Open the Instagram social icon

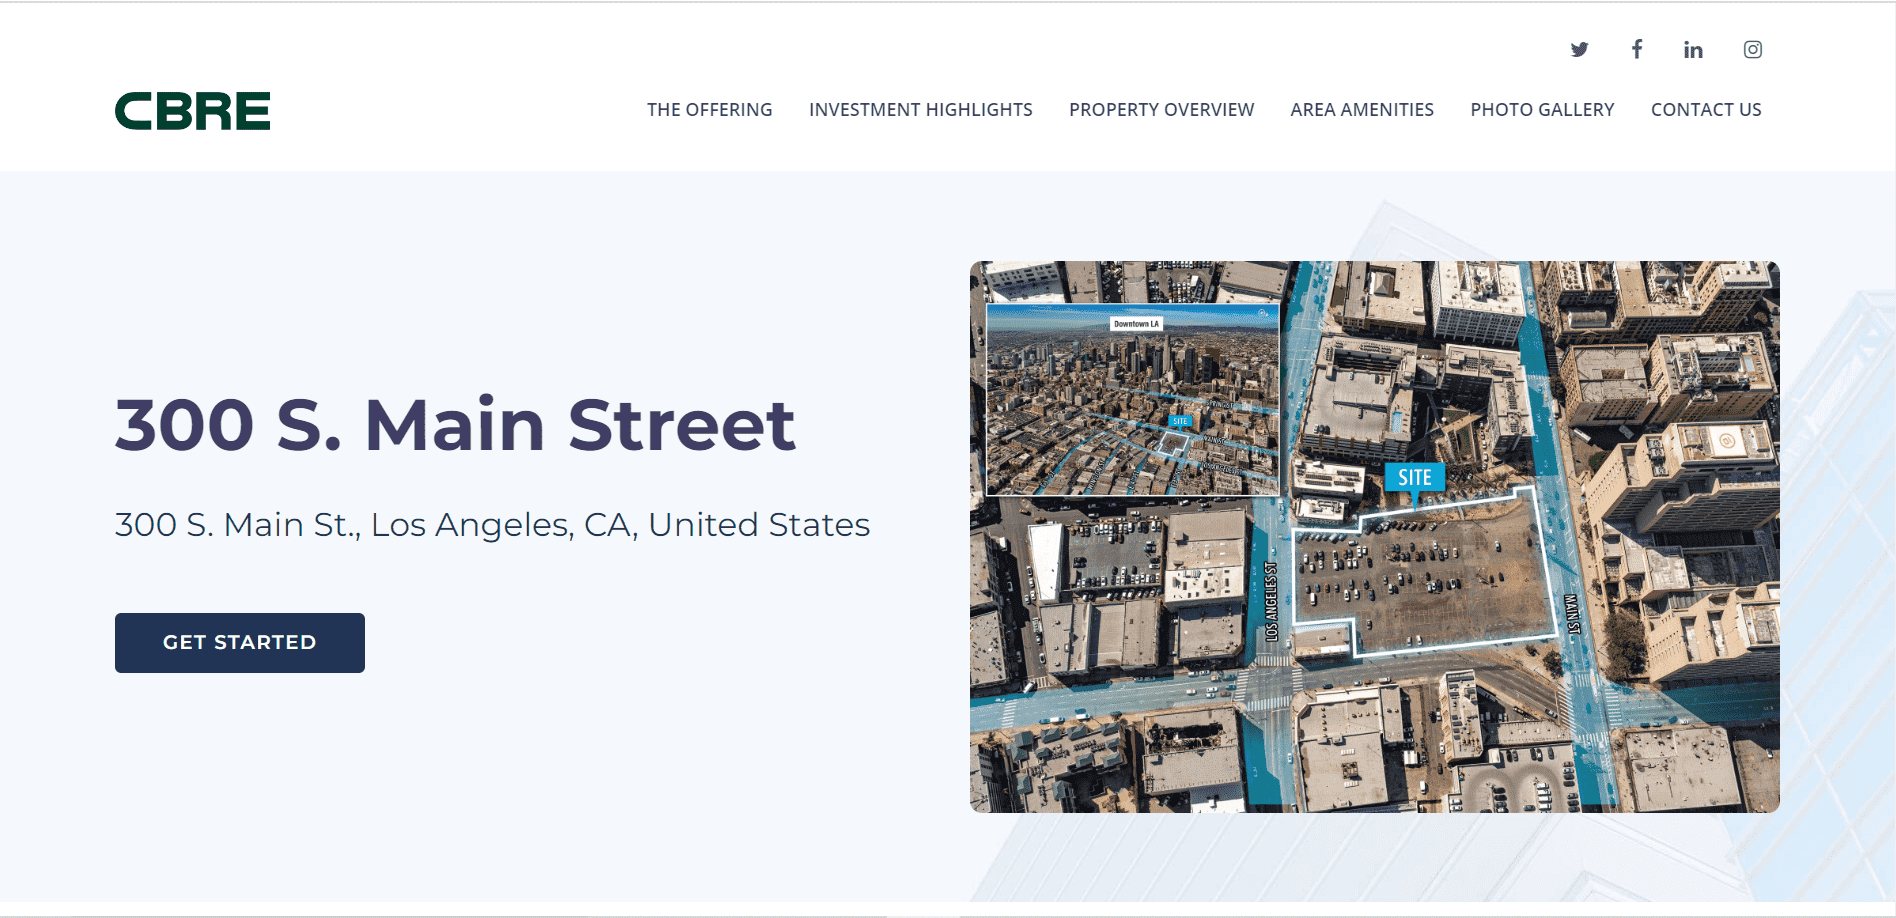[x=1753, y=49]
